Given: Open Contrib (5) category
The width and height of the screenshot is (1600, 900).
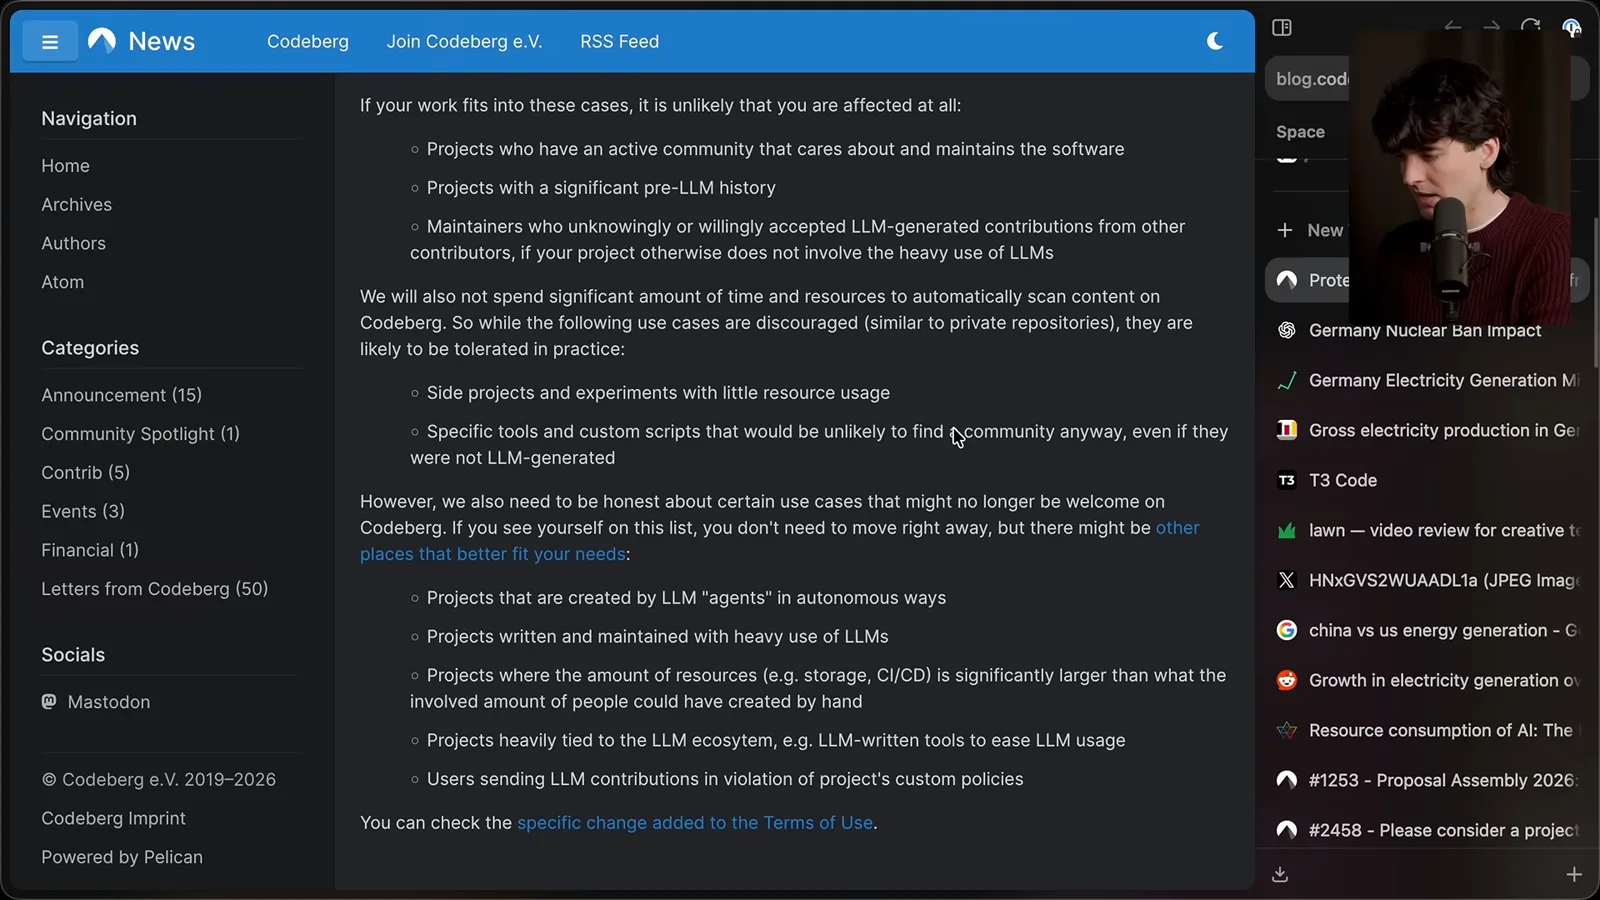Looking at the screenshot, I should [x=85, y=472].
